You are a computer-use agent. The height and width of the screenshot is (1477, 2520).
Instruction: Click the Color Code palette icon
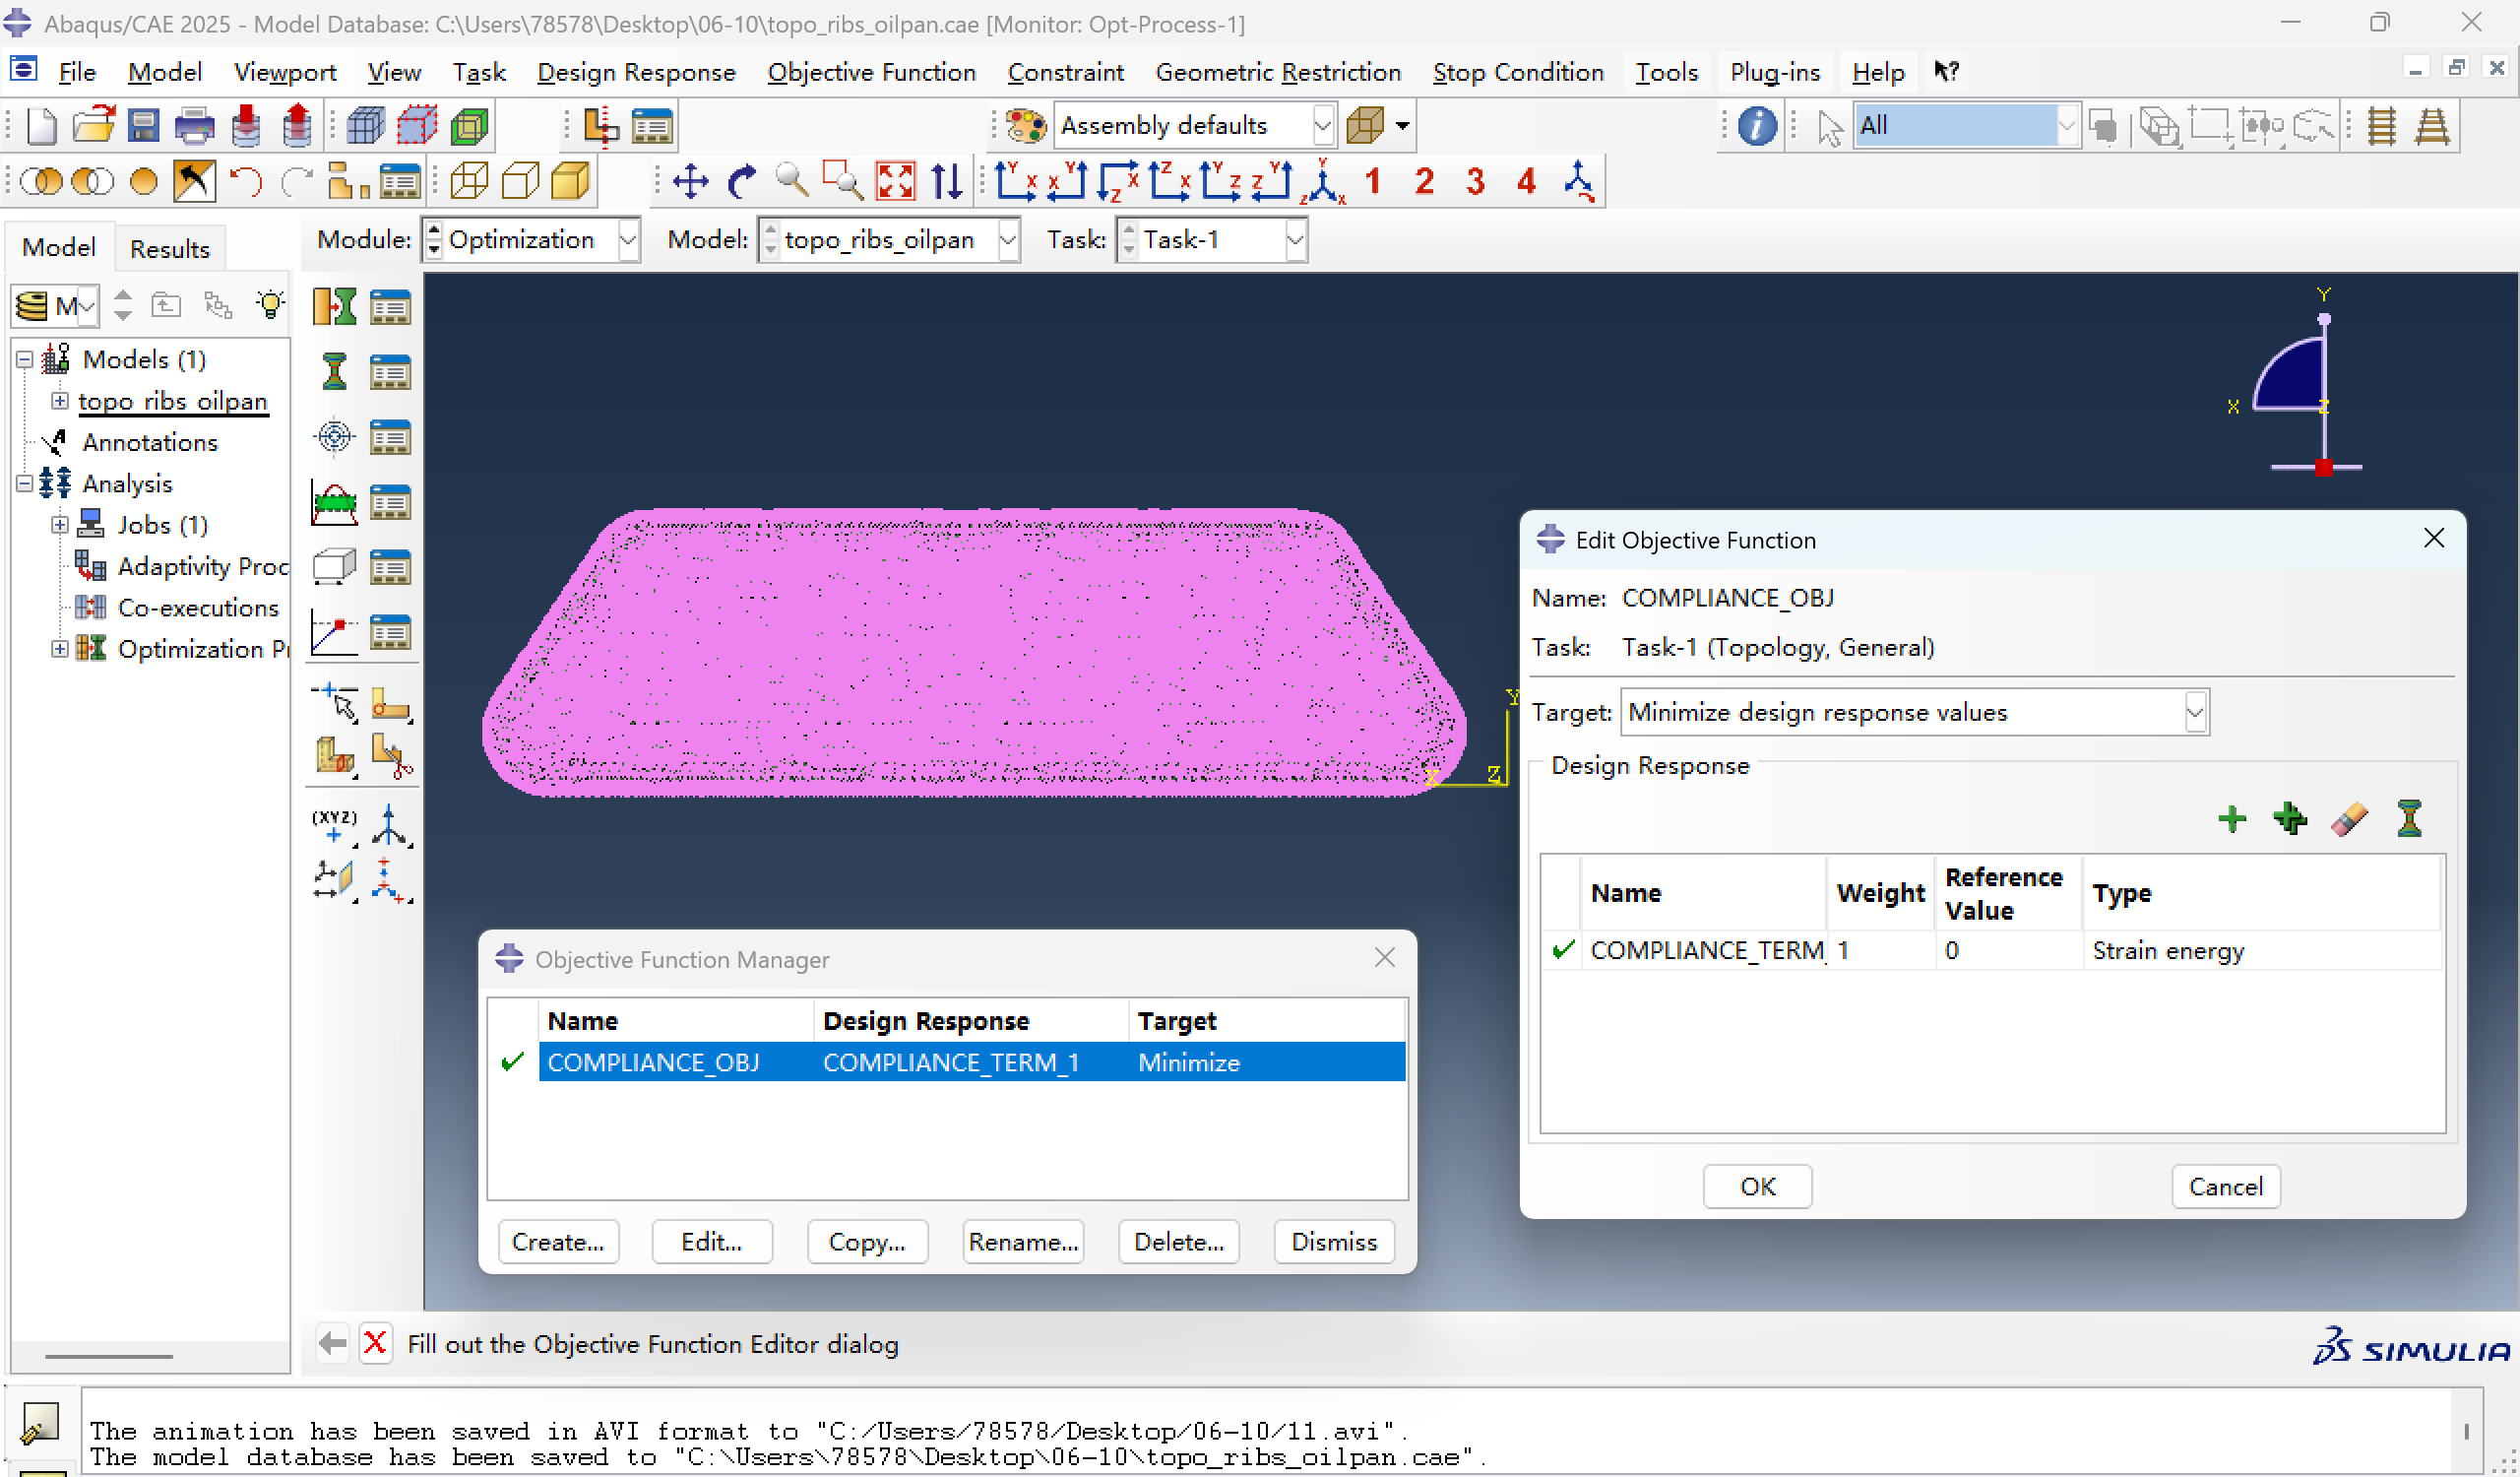1025,126
